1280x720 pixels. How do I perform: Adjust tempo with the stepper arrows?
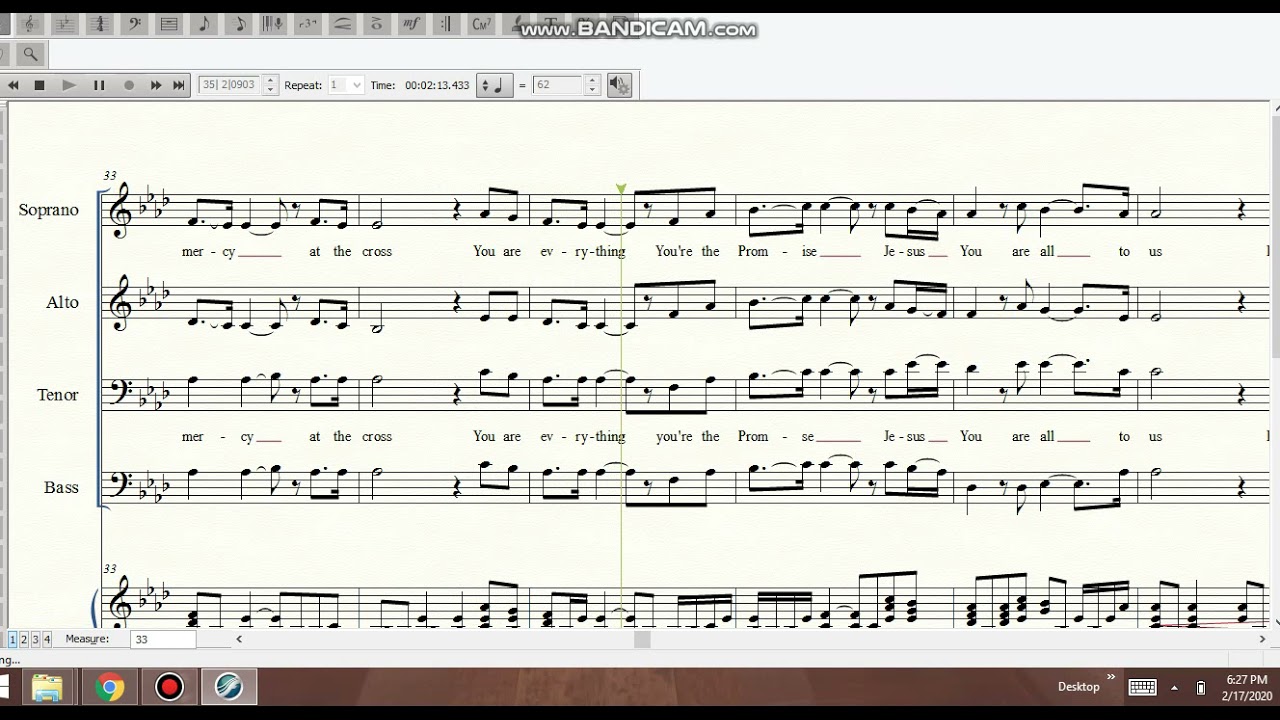591,85
